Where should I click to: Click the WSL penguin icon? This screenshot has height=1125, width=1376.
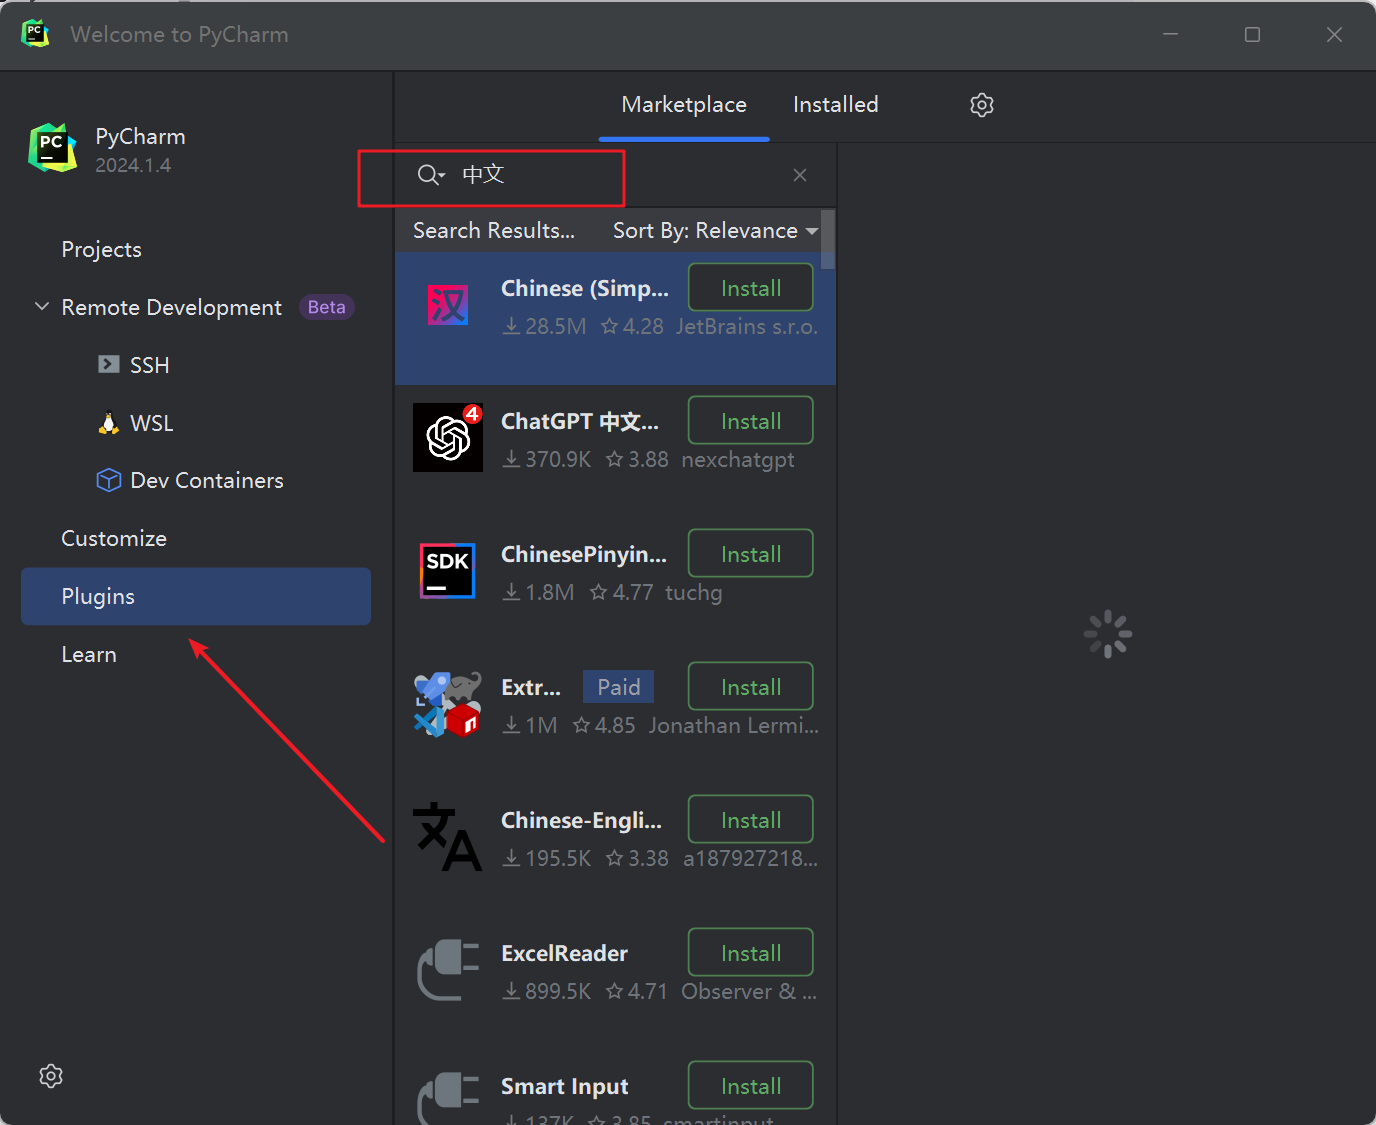[x=109, y=423]
